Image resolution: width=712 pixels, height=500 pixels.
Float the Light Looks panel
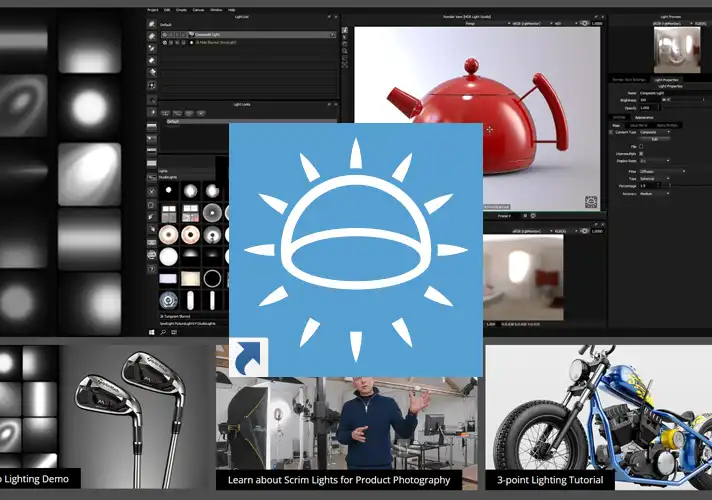[x=329, y=104]
